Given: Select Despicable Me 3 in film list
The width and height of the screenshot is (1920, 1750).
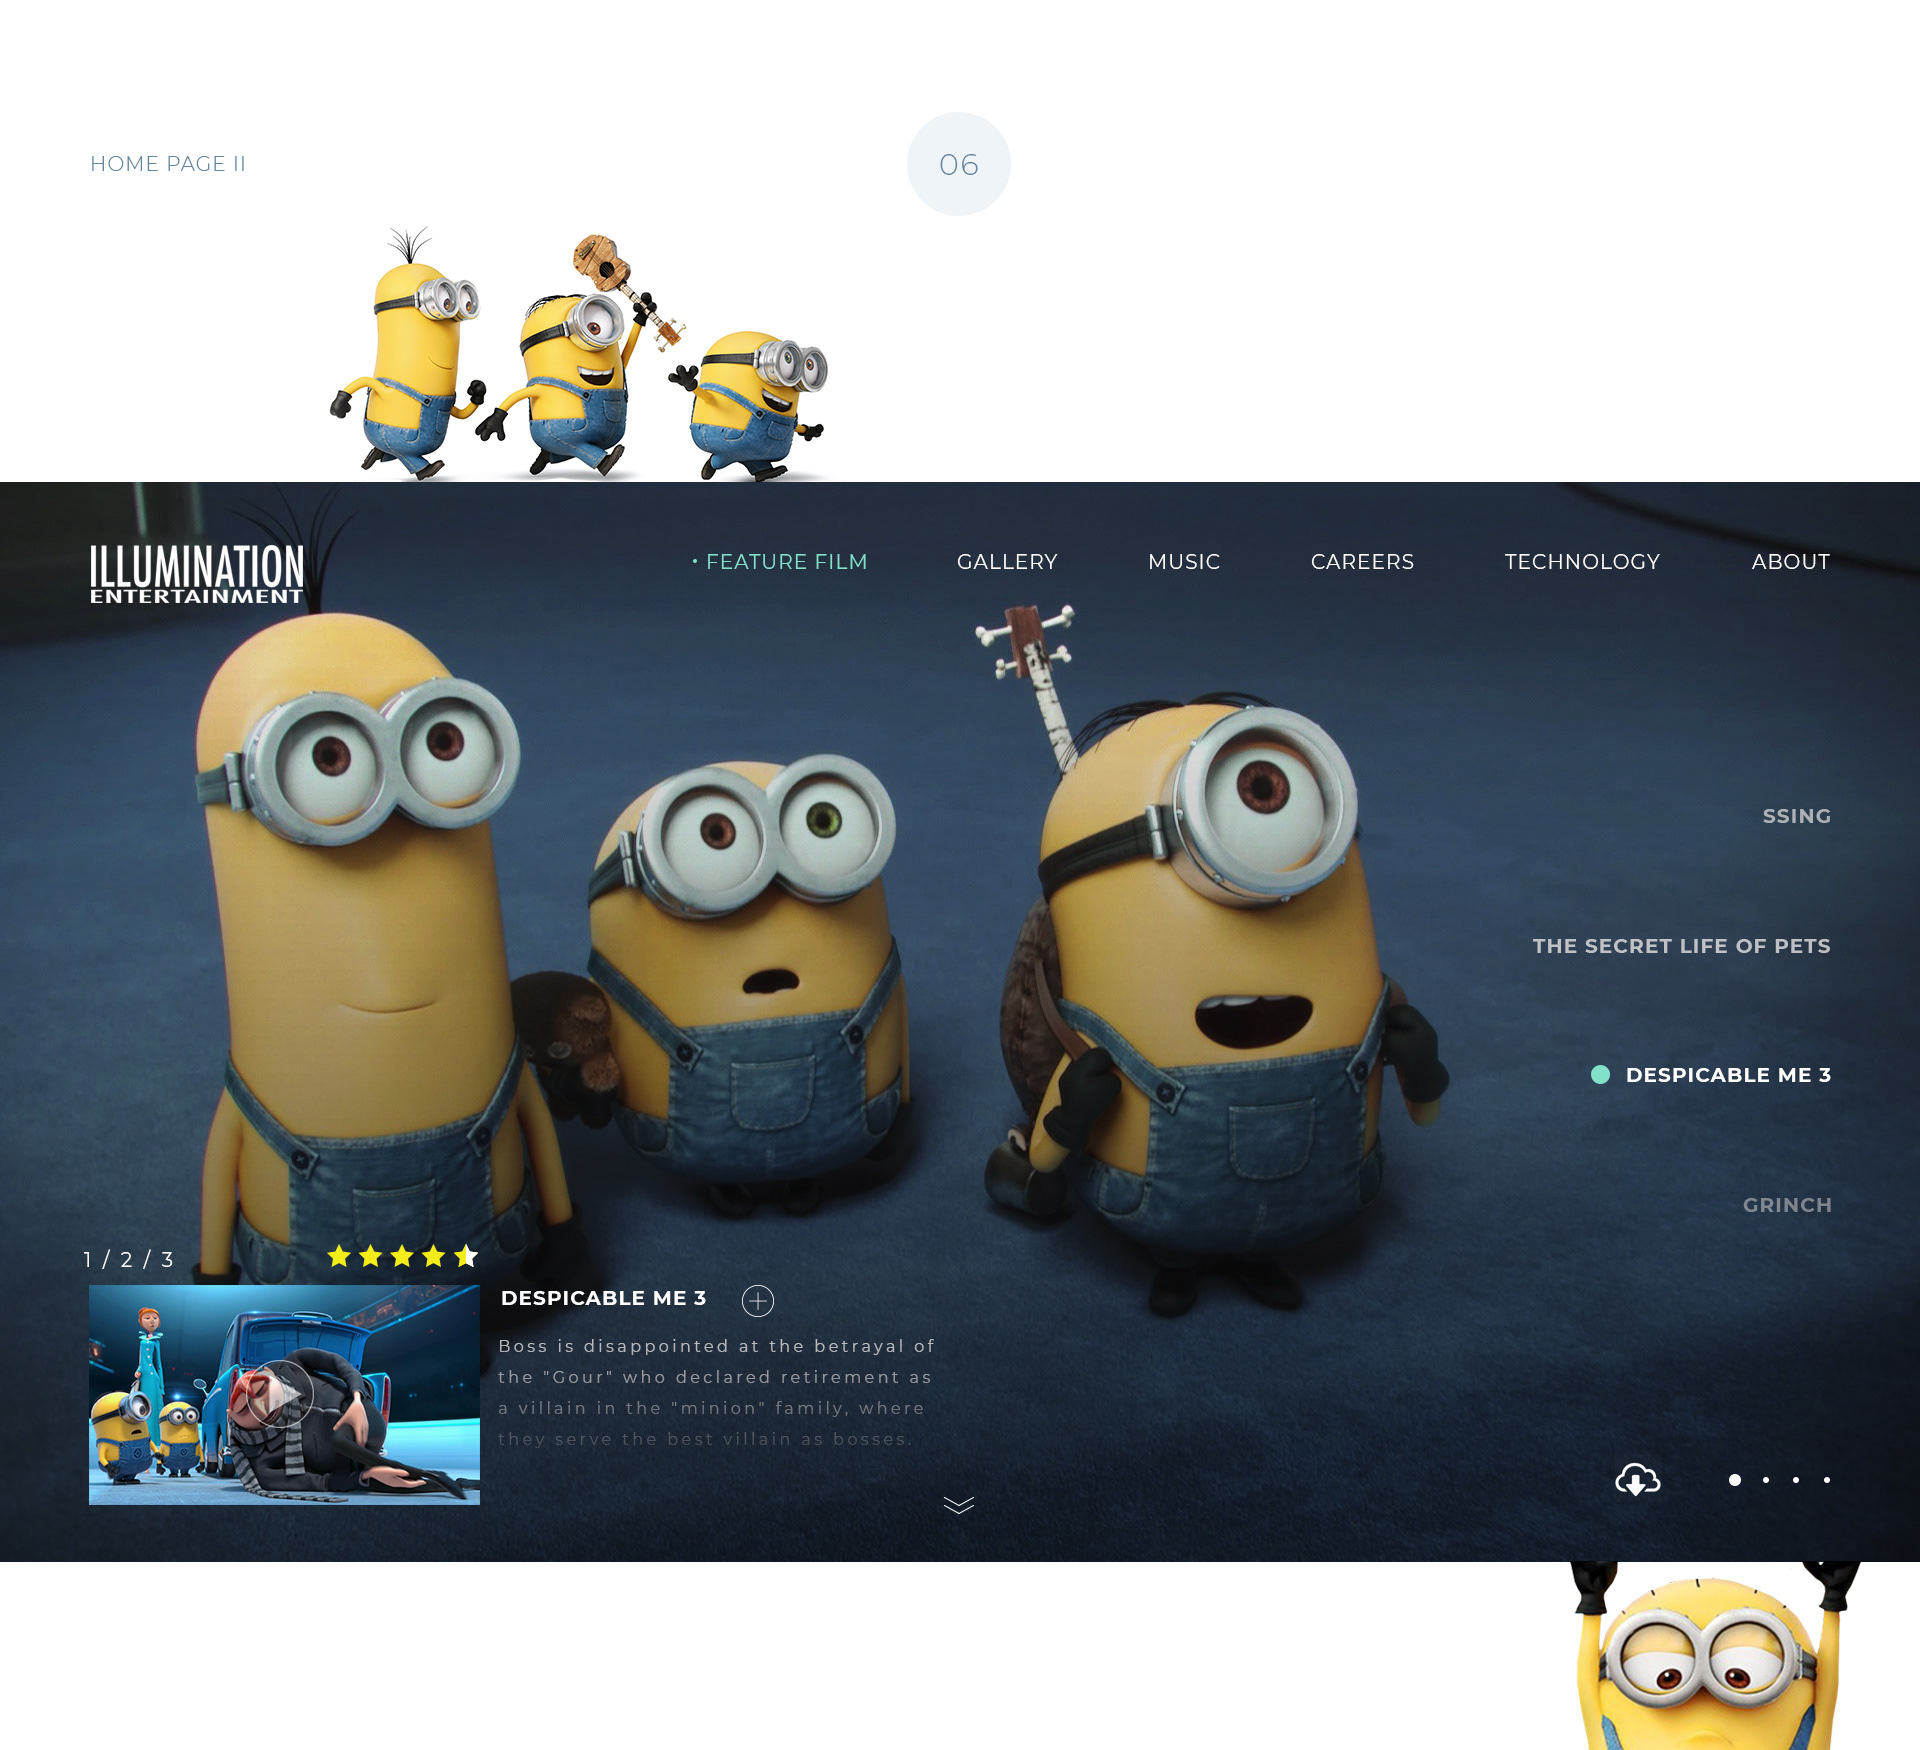Looking at the screenshot, I should (x=1728, y=1075).
